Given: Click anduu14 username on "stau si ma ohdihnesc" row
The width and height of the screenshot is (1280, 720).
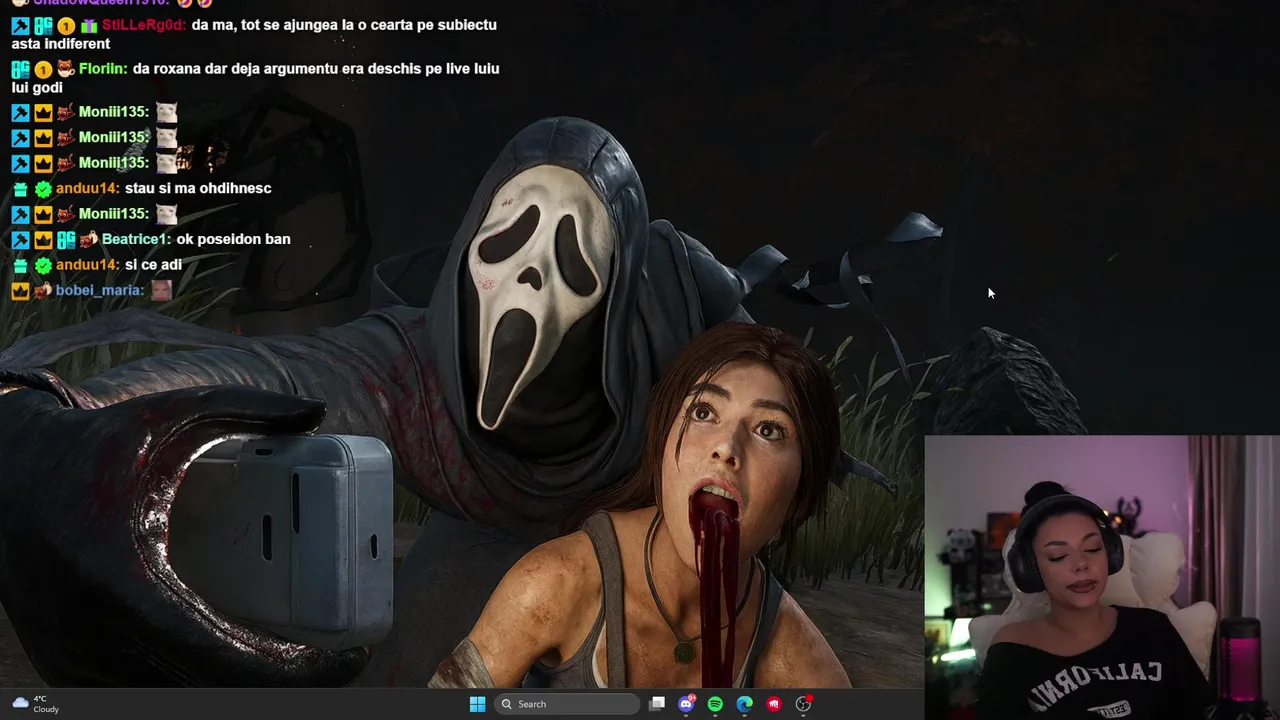Looking at the screenshot, I should point(87,188).
